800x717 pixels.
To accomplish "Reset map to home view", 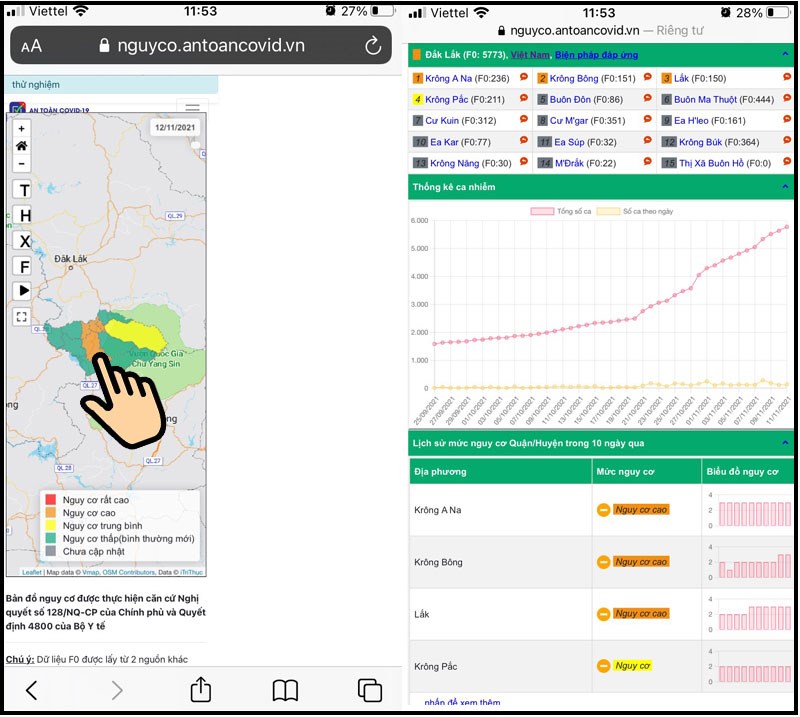I will 21,146.
